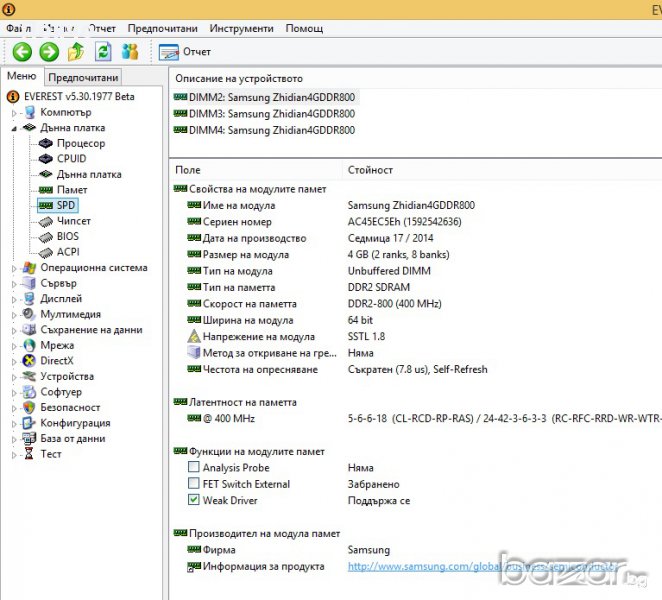Click the users icon in the toolbar
The height and width of the screenshot is (600, 662).
pyautogui.click(x=130, y=52)
